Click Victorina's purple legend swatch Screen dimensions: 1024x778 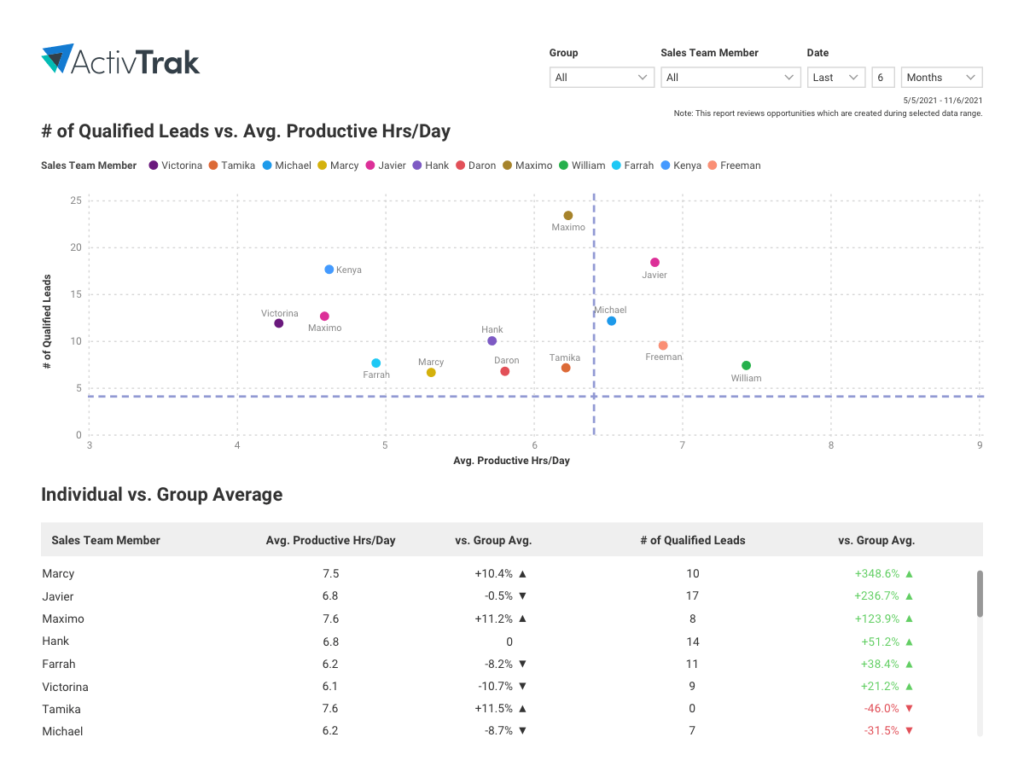[x=153, y=165]
